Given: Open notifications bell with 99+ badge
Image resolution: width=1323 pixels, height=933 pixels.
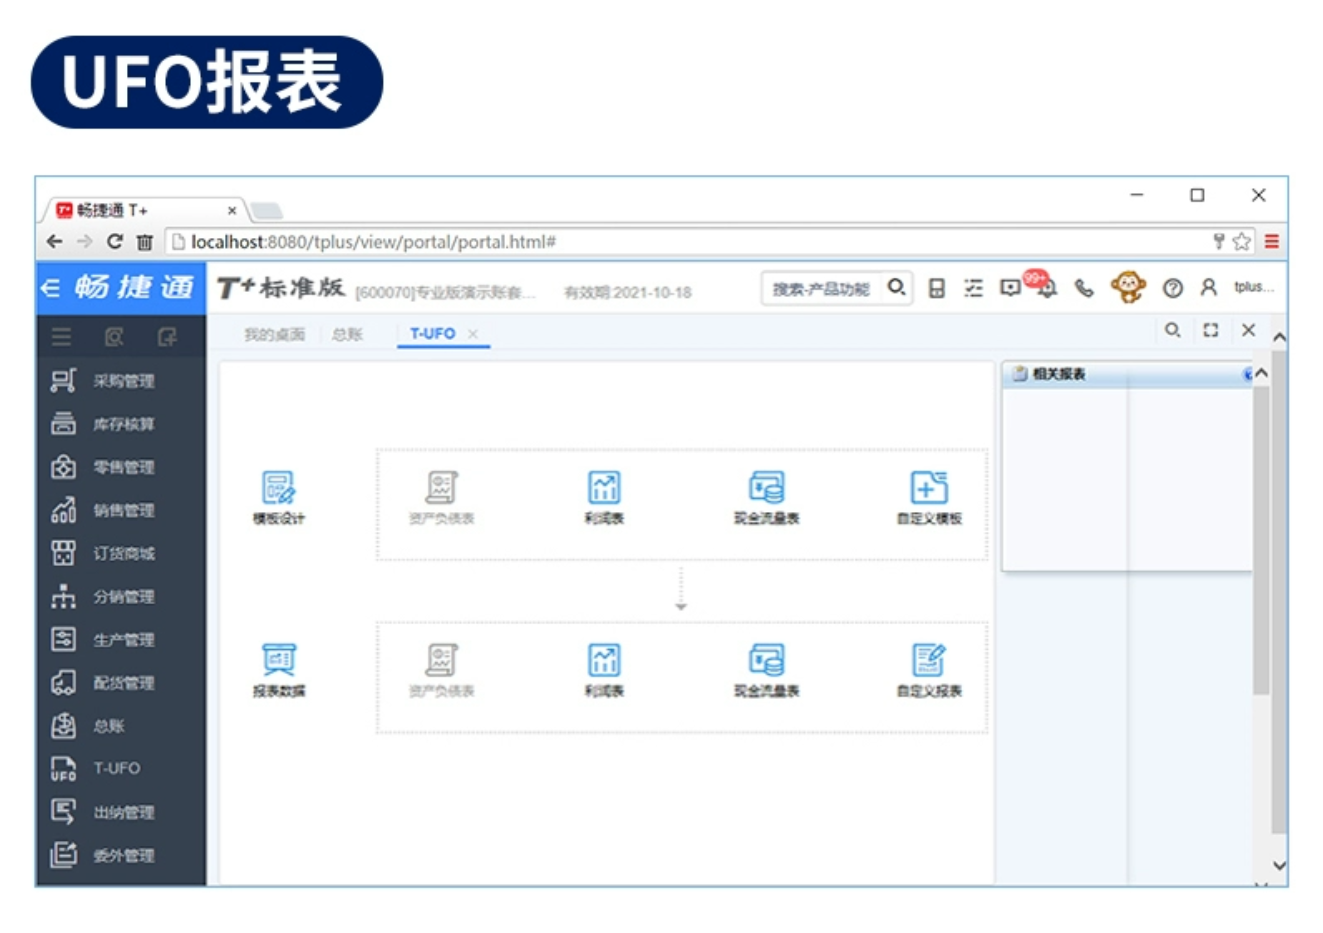Looking at the screenshot, I should pos(1046,288).
